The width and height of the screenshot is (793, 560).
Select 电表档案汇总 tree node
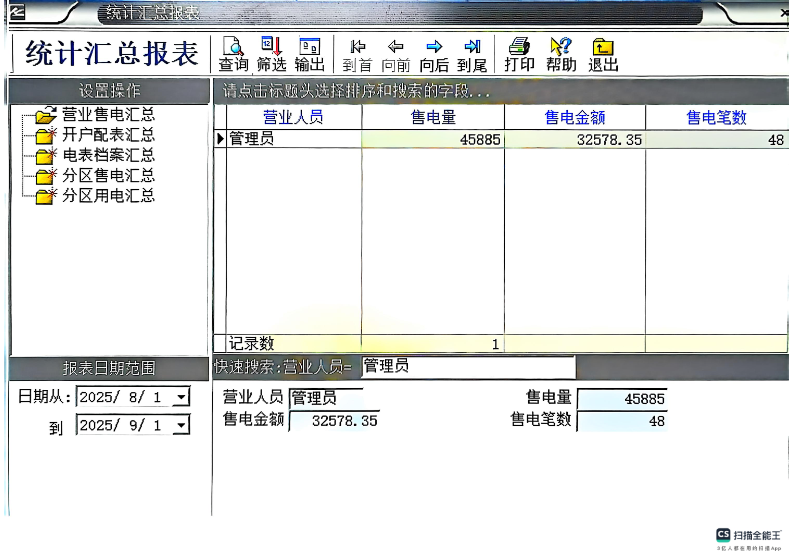click(x=108, y=155)
